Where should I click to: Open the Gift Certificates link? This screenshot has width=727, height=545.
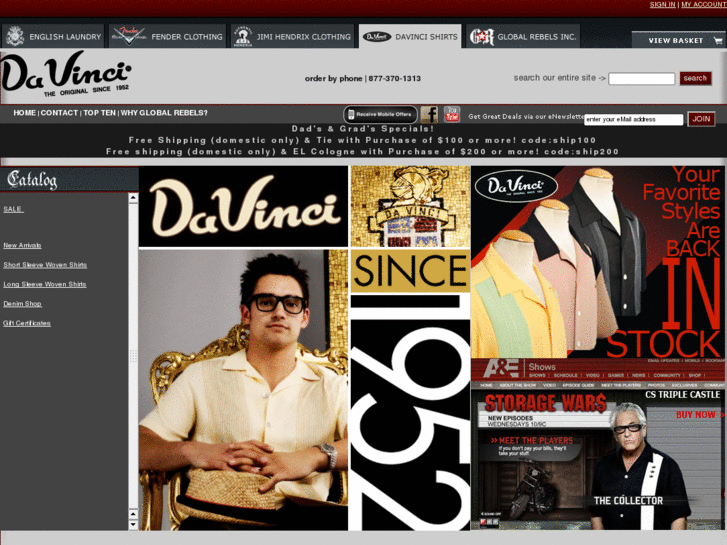click(x=27, y=323)
